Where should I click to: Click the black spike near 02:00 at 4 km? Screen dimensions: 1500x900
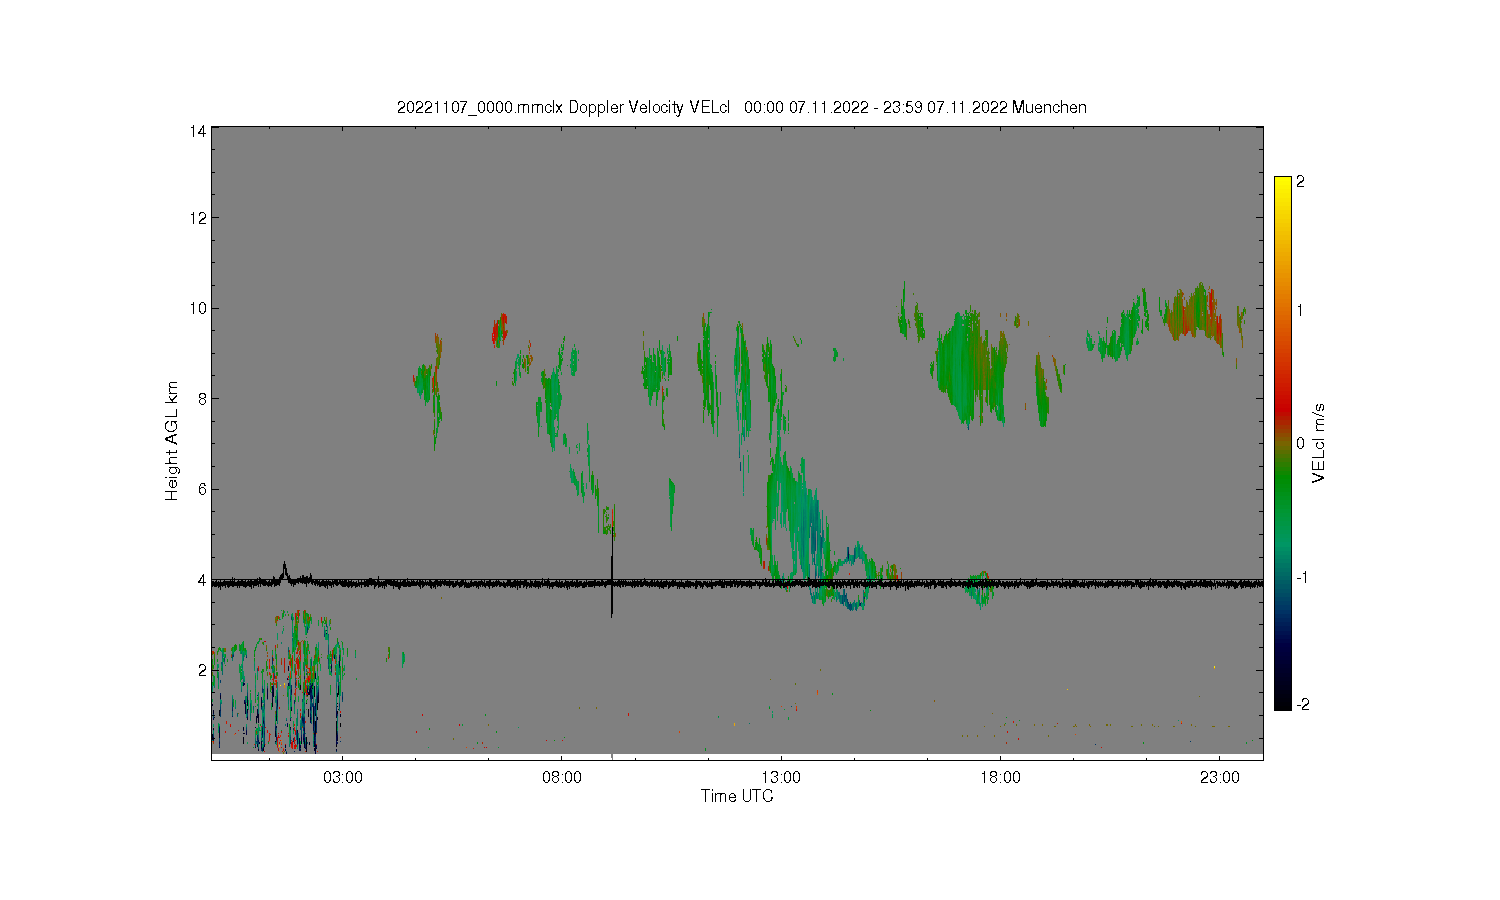[284, 570]
